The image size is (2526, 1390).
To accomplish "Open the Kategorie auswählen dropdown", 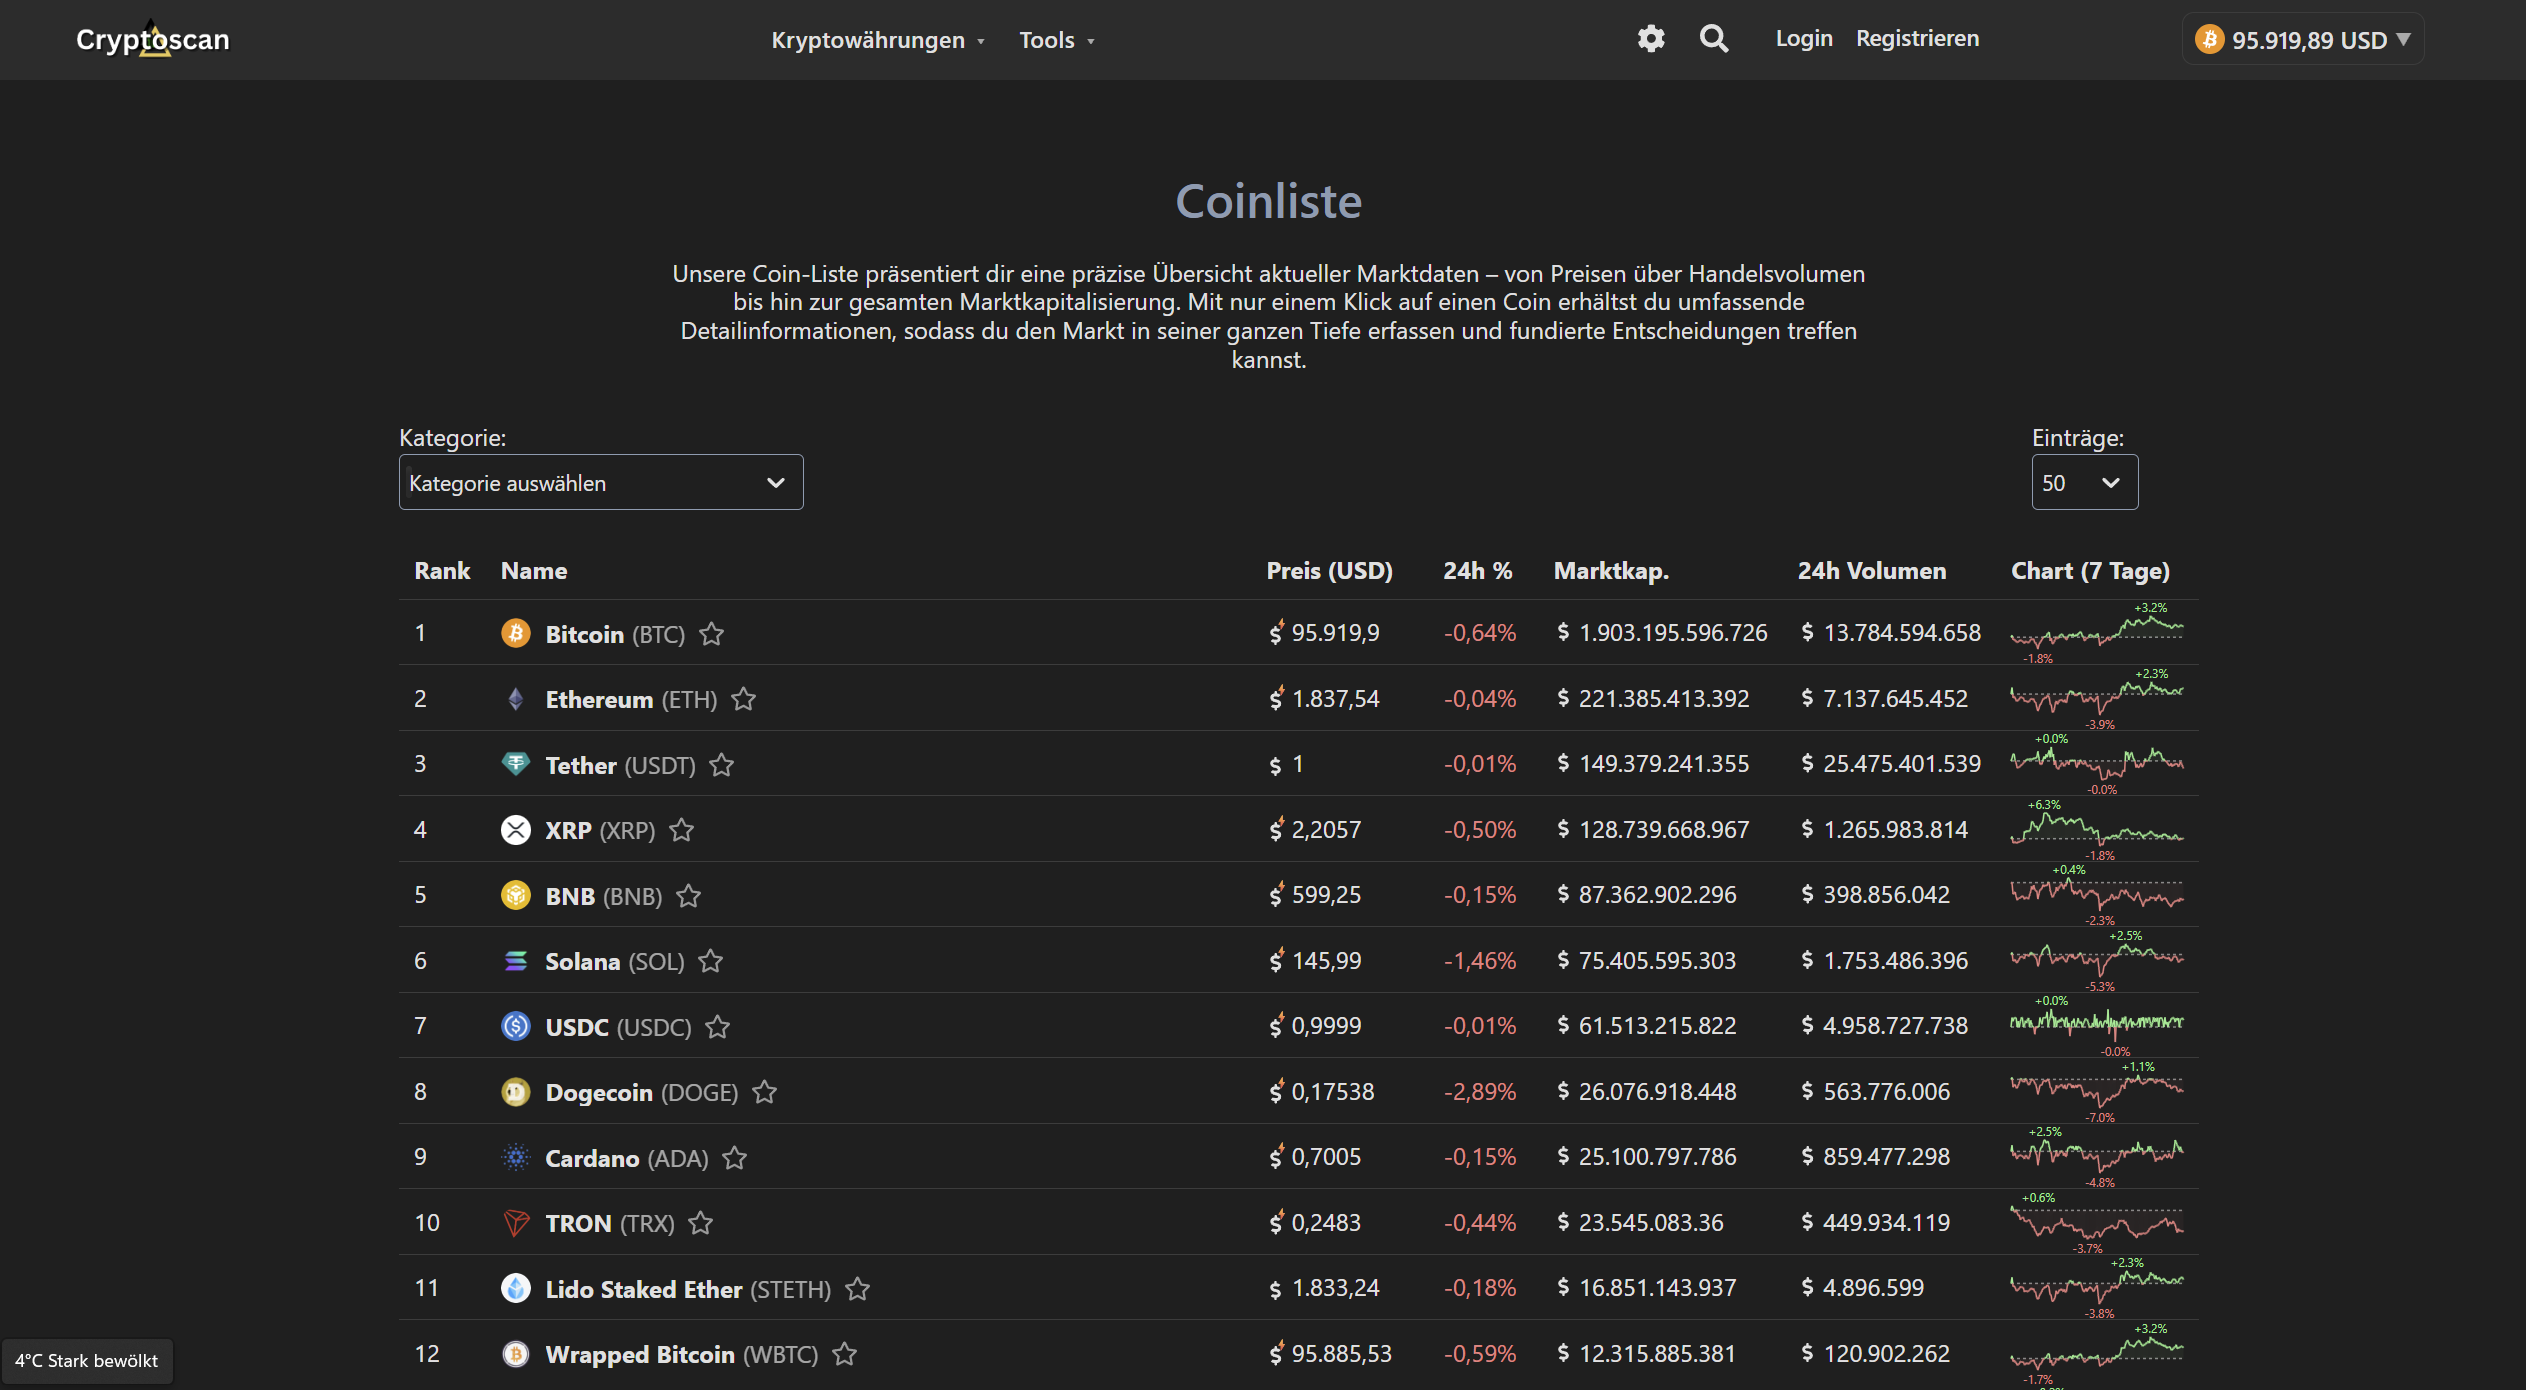I will click(x=601, y=482).
